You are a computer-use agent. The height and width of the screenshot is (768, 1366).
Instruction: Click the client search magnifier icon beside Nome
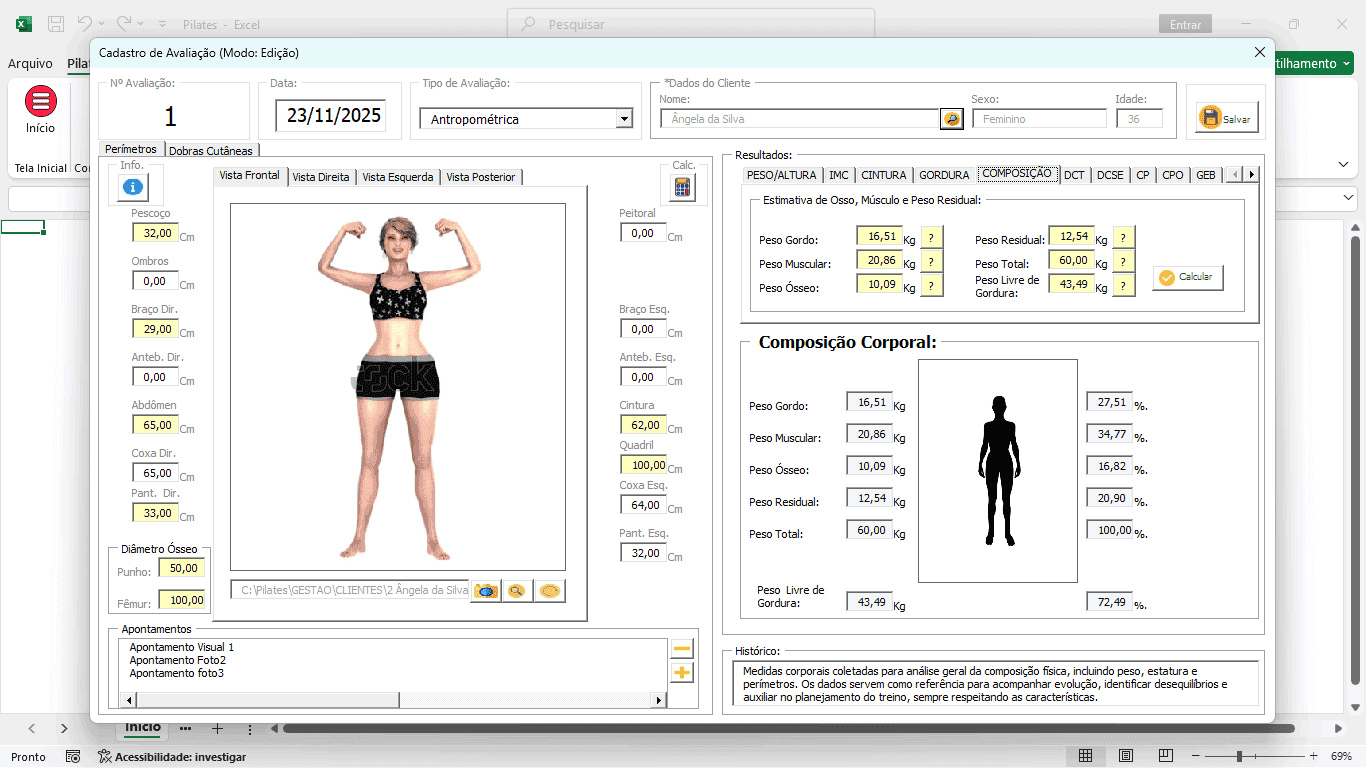point(951,119)
